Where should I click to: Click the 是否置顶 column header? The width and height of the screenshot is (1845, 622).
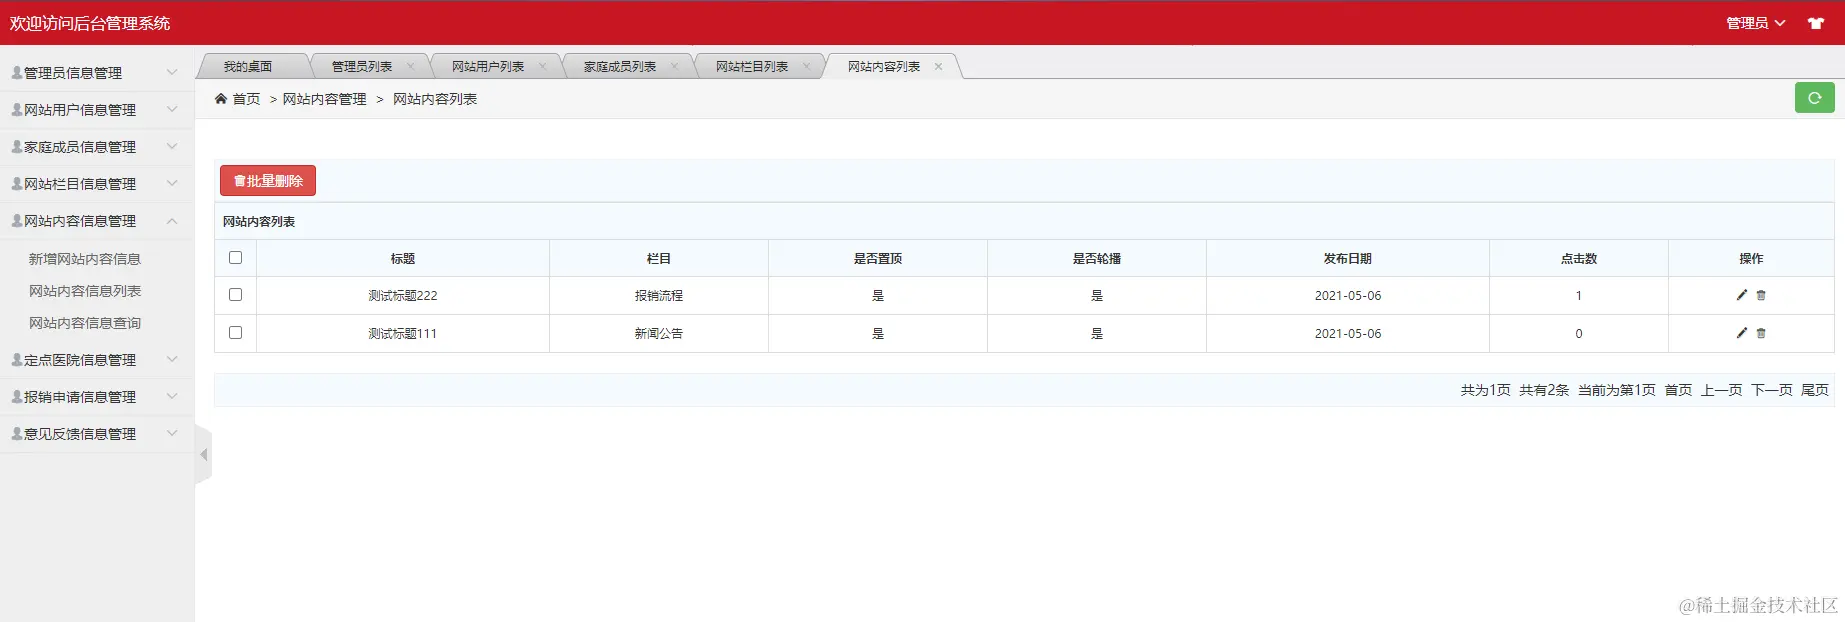coord(877,259)
